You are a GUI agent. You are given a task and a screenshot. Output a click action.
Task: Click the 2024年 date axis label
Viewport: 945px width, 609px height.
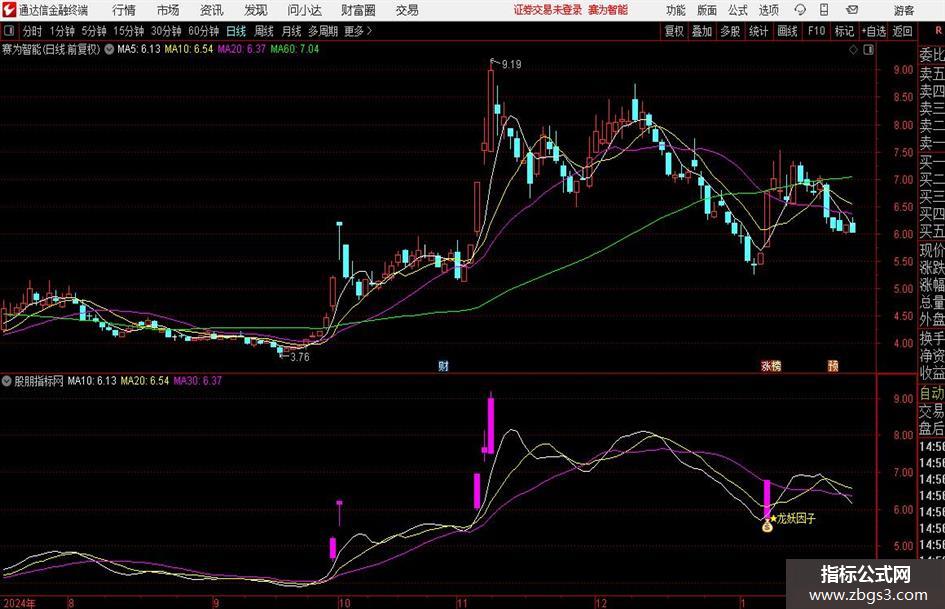19,603
